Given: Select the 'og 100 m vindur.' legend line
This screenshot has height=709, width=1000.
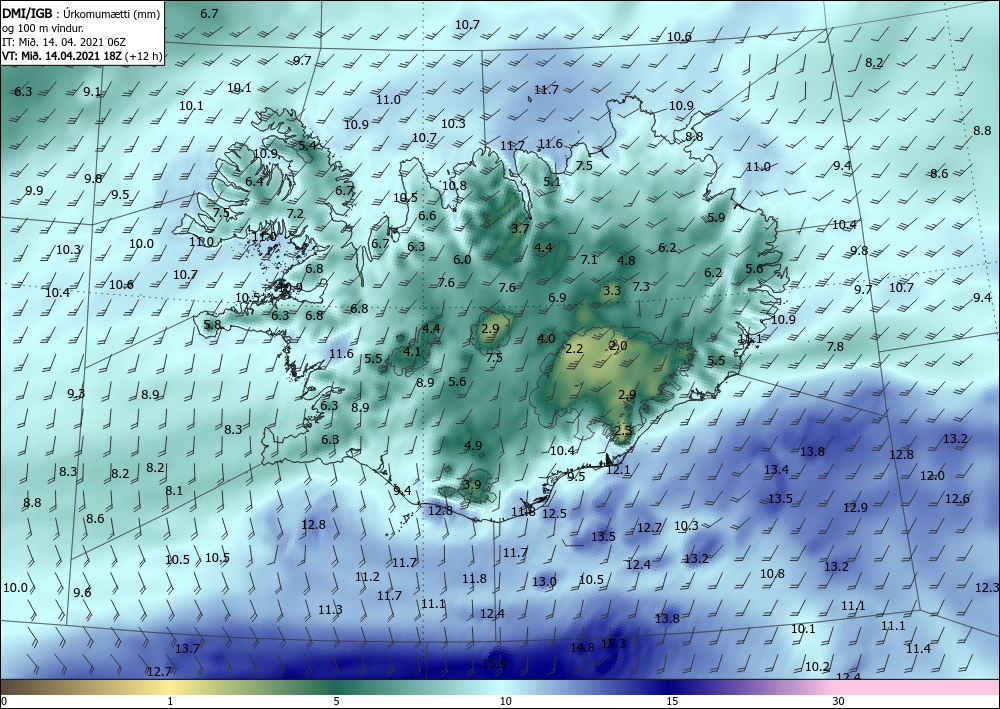Looking at the screenshot, I should click(43, 28).
